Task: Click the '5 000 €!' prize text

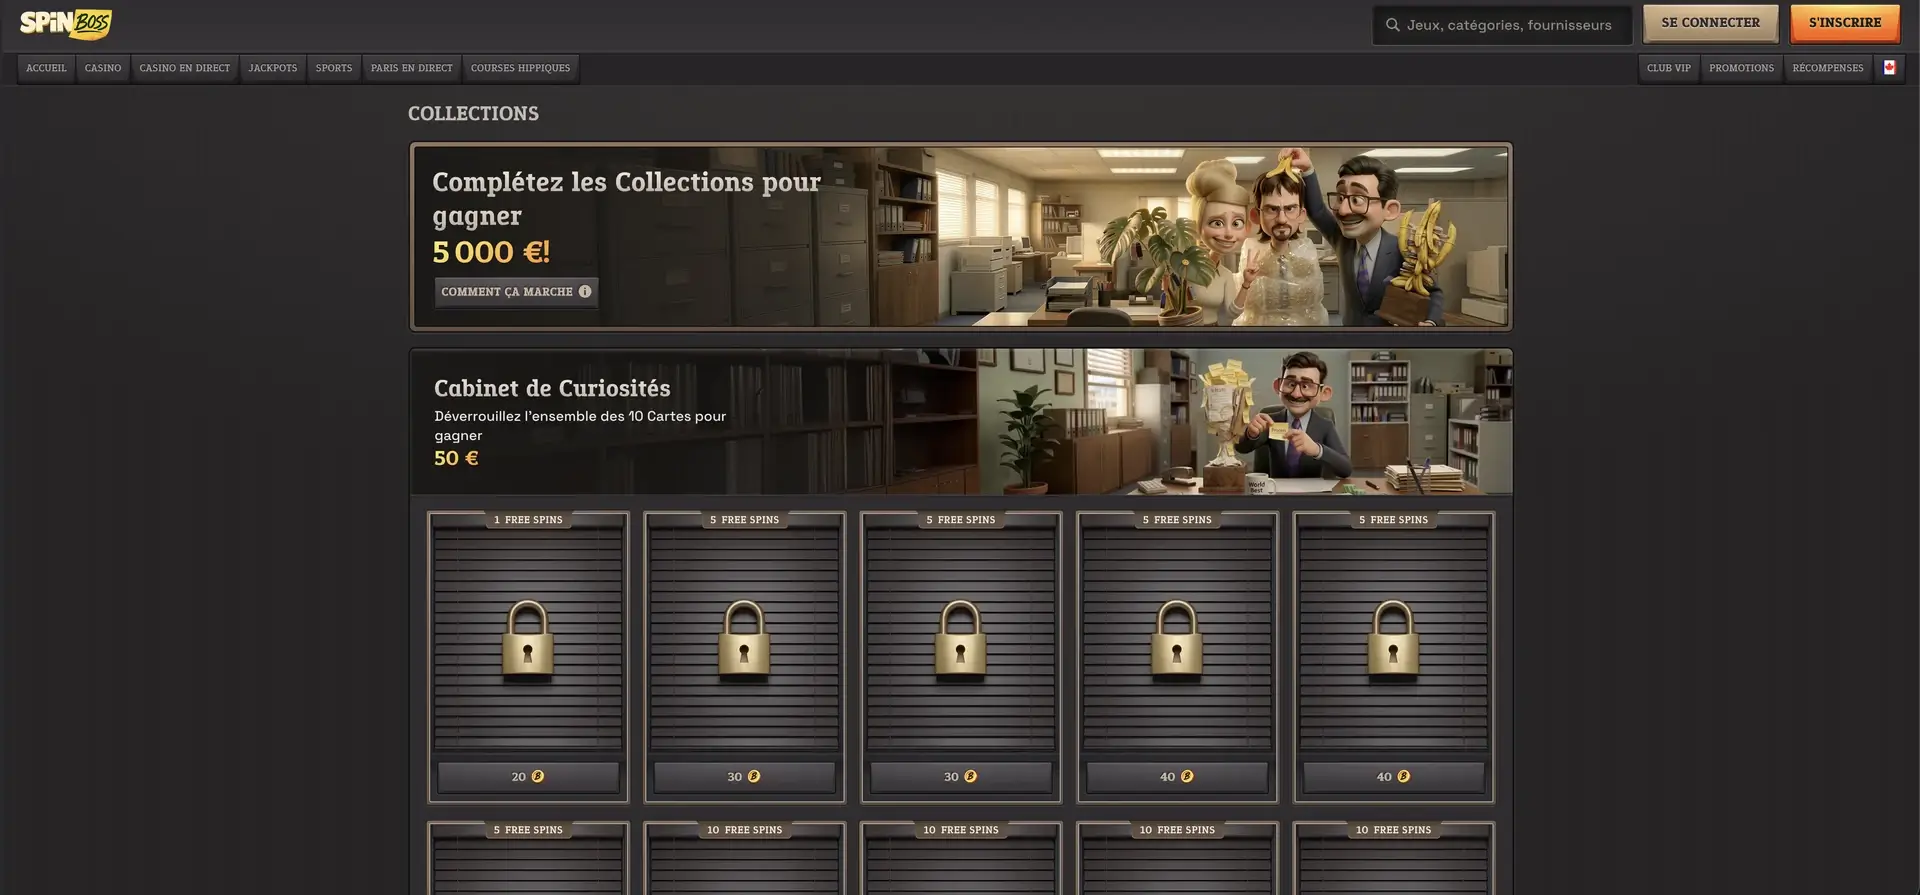Action: (491, 252)
